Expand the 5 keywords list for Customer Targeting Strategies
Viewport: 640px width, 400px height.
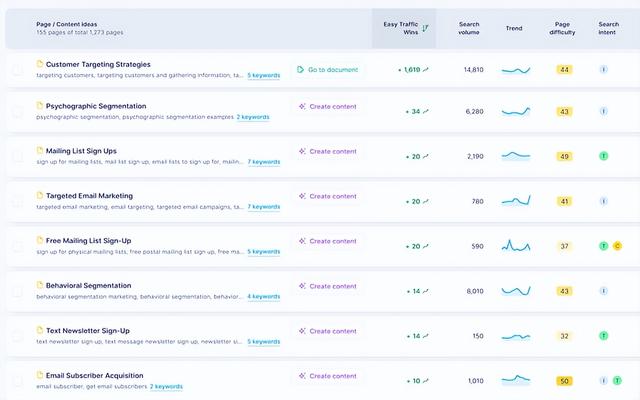[x=264, y=75]
